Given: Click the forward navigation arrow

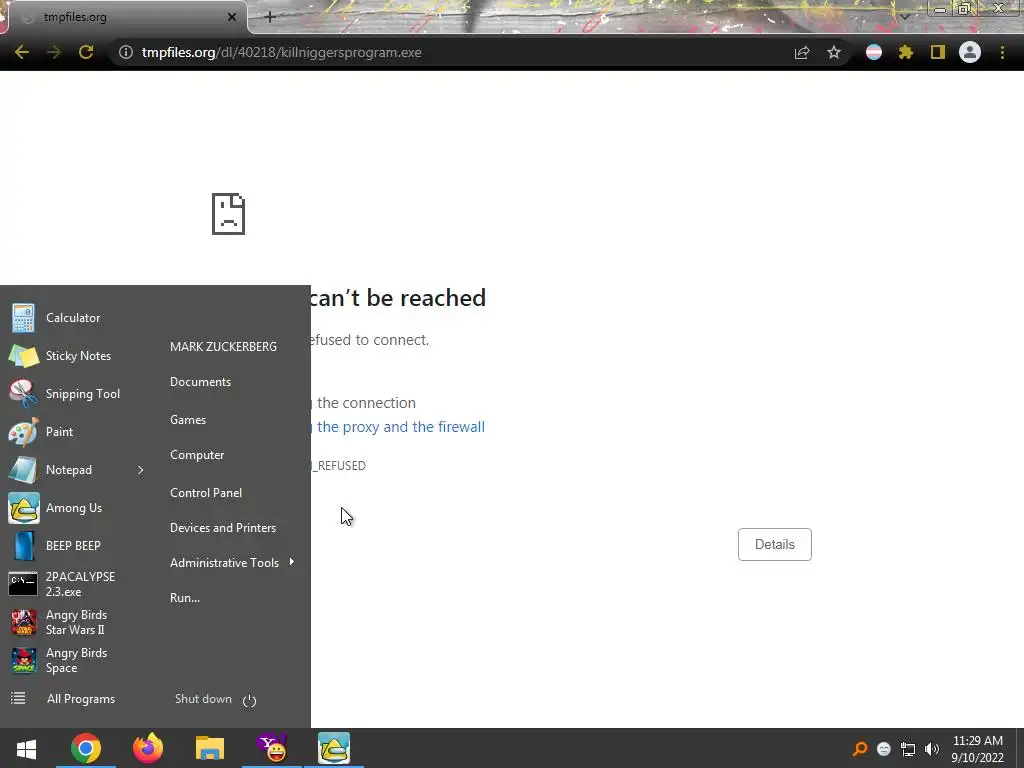Looking at the screenshot, I should [x=54, y=52].
